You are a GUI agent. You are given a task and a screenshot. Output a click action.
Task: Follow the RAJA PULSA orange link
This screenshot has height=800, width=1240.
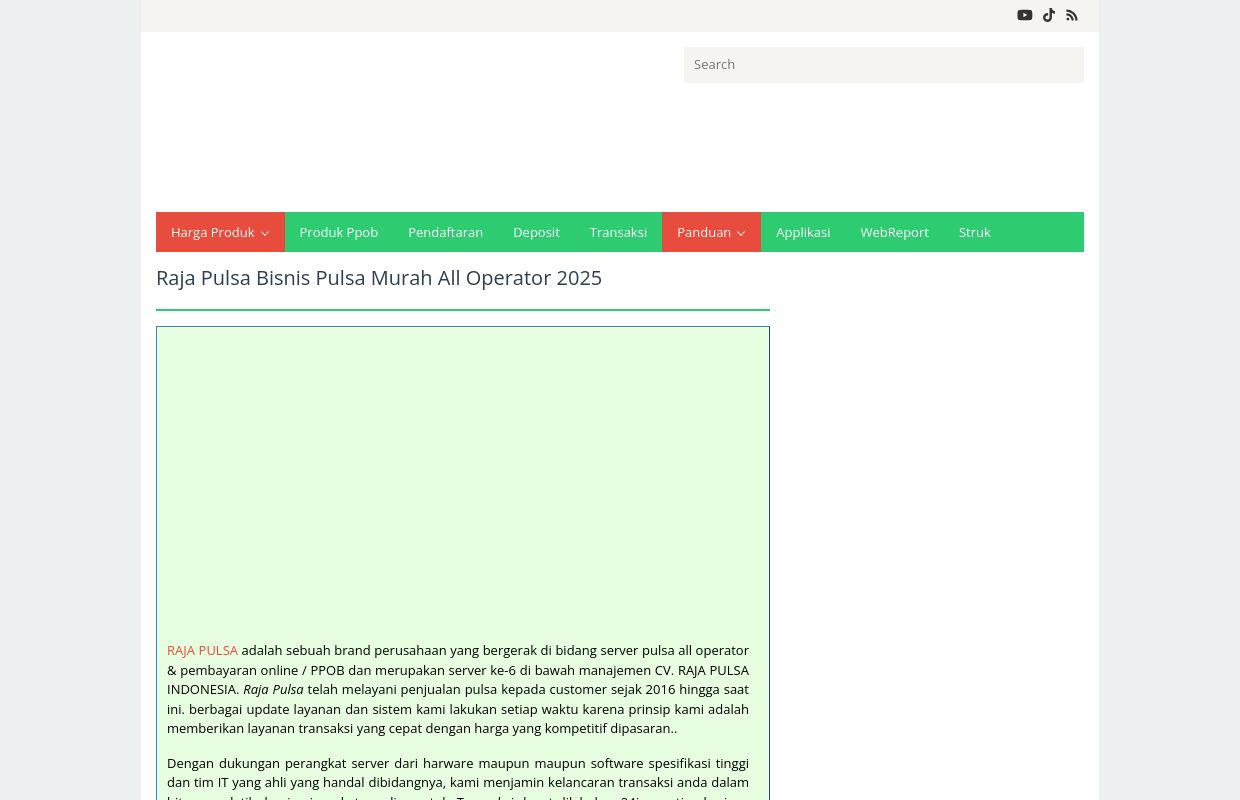click(202, 650)
